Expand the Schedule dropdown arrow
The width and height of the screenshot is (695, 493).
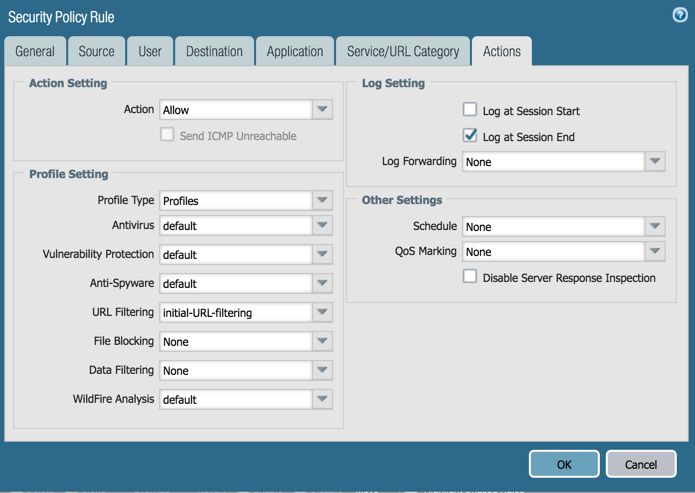pyautogui.click(x=655, y=227)
